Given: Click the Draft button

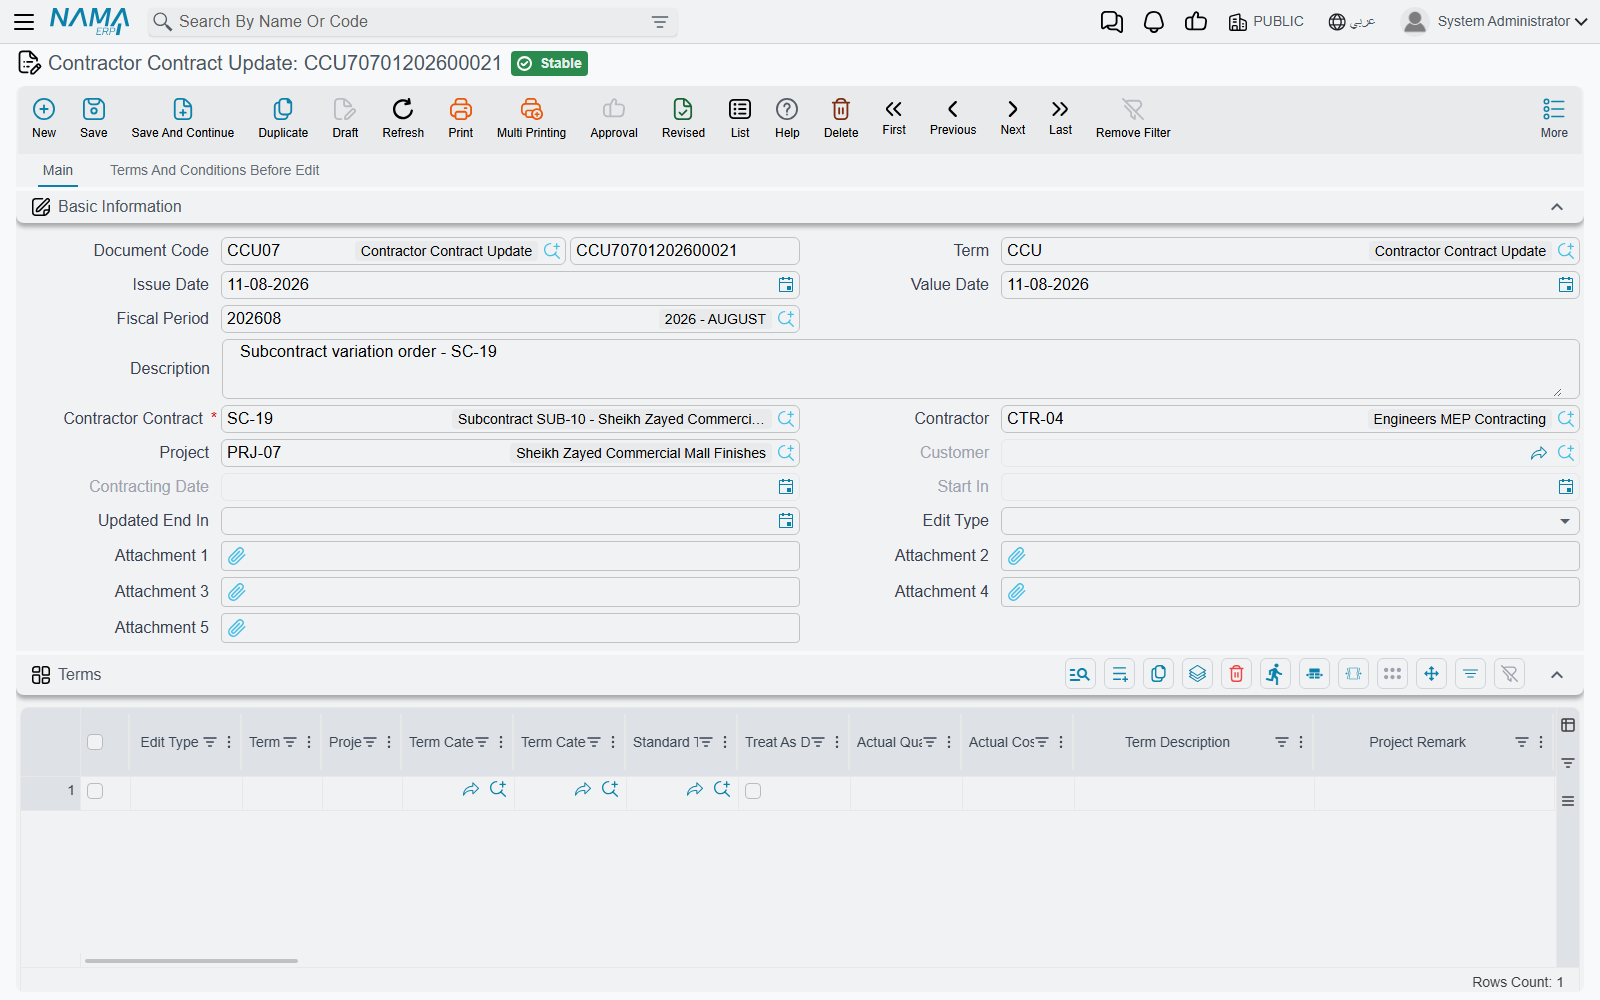Looking at the screenshot, I should coord(345,118).
